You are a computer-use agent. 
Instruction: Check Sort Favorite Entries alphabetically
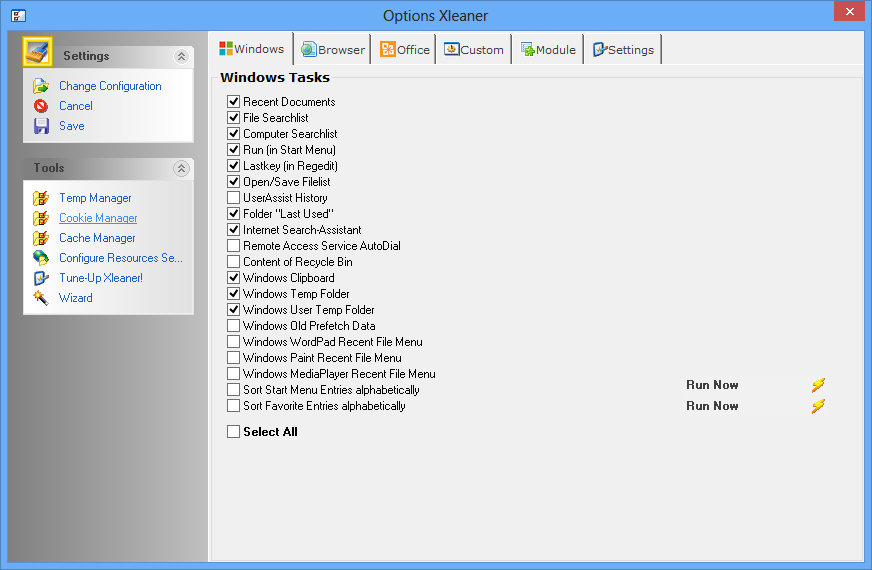point(234,406)
